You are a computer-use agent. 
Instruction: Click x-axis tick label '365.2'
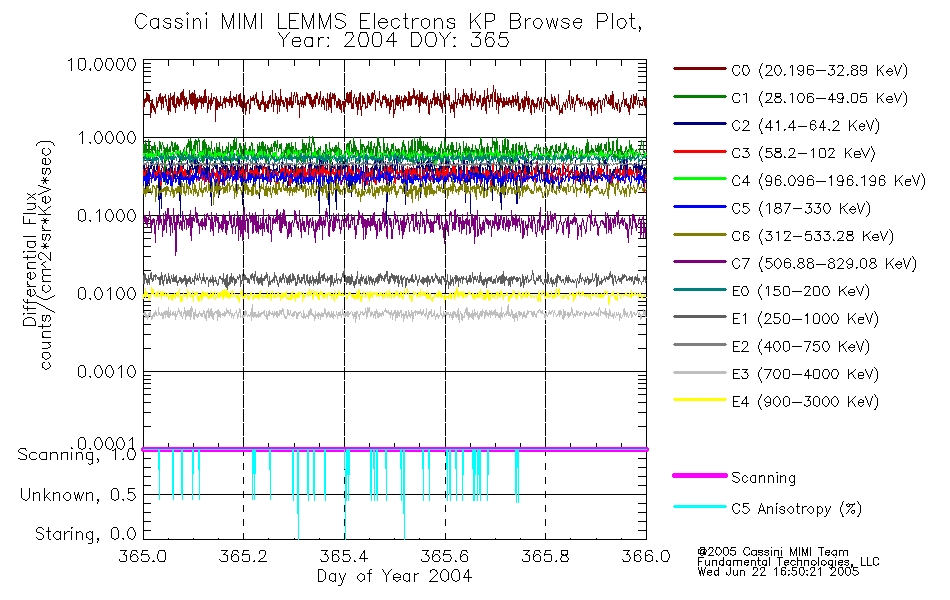click(243, 556)
